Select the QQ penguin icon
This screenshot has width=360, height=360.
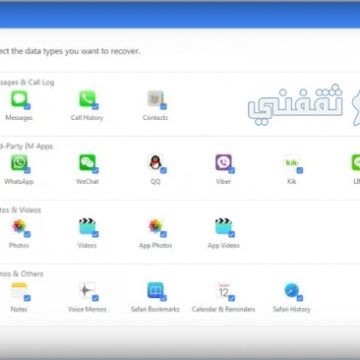[155, 163]
